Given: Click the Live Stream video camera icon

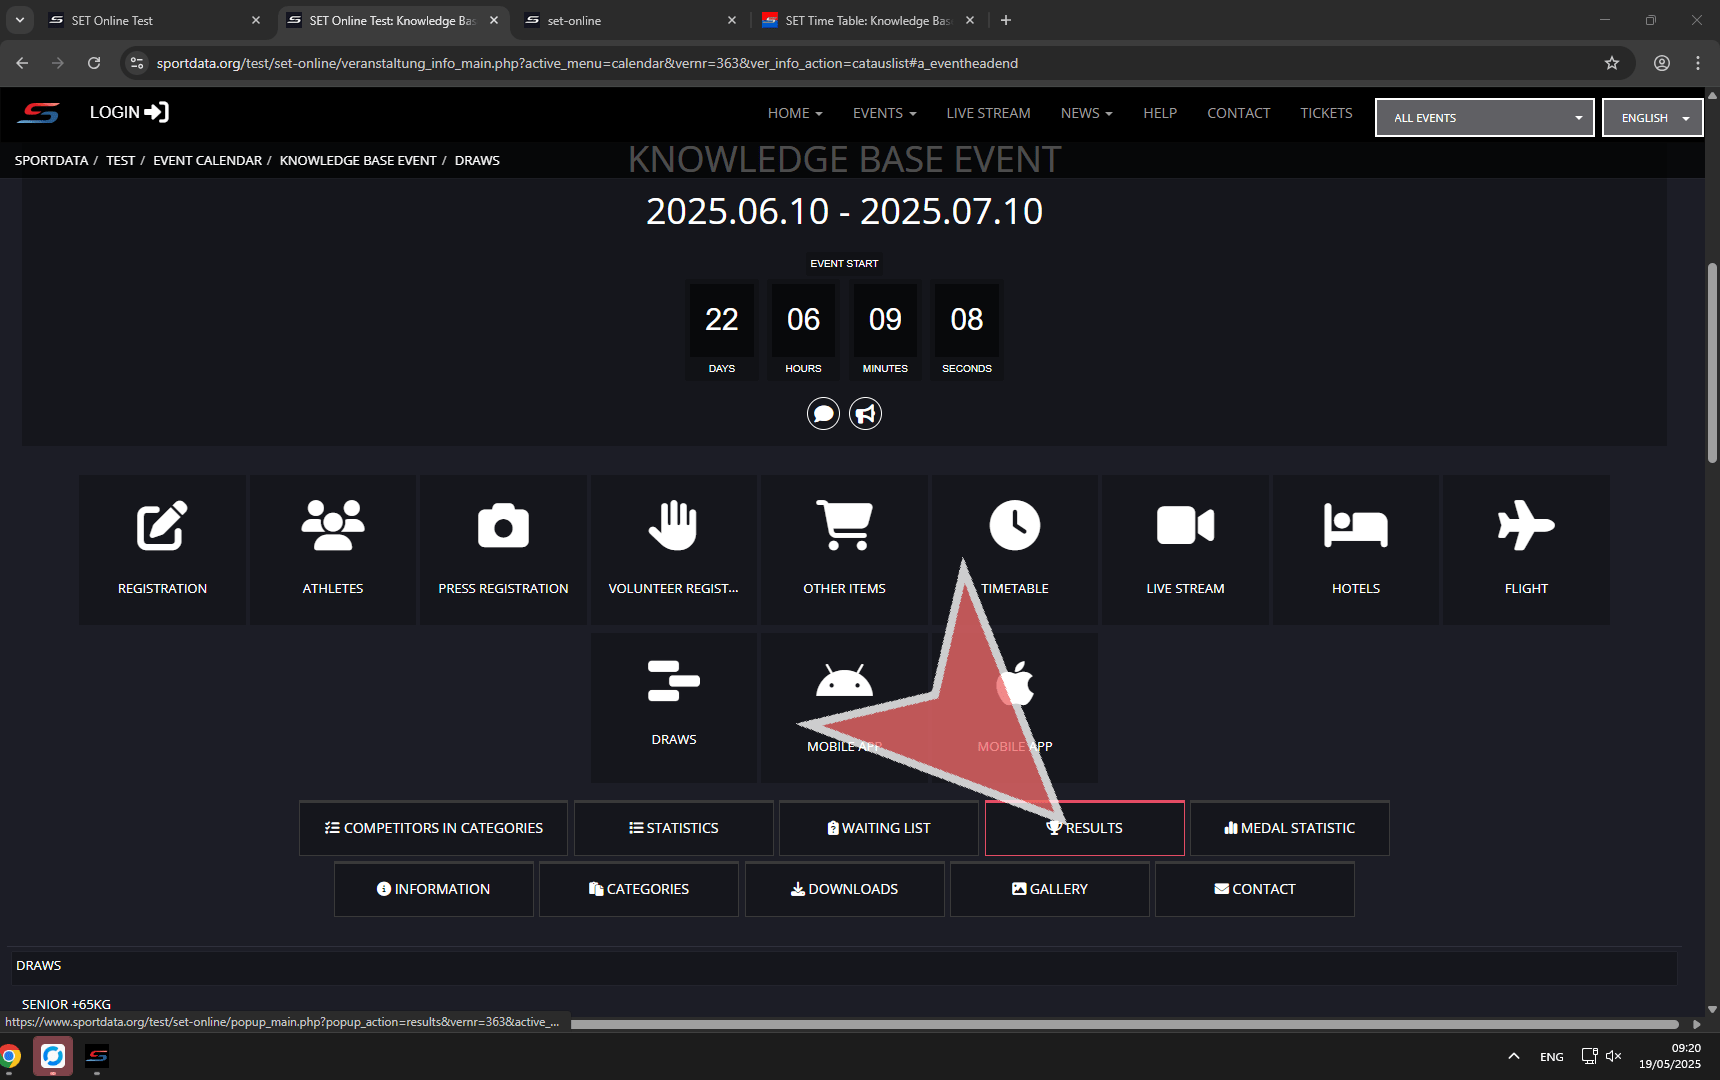Looking at the screenshot, I should click(x=1185, y=526).
